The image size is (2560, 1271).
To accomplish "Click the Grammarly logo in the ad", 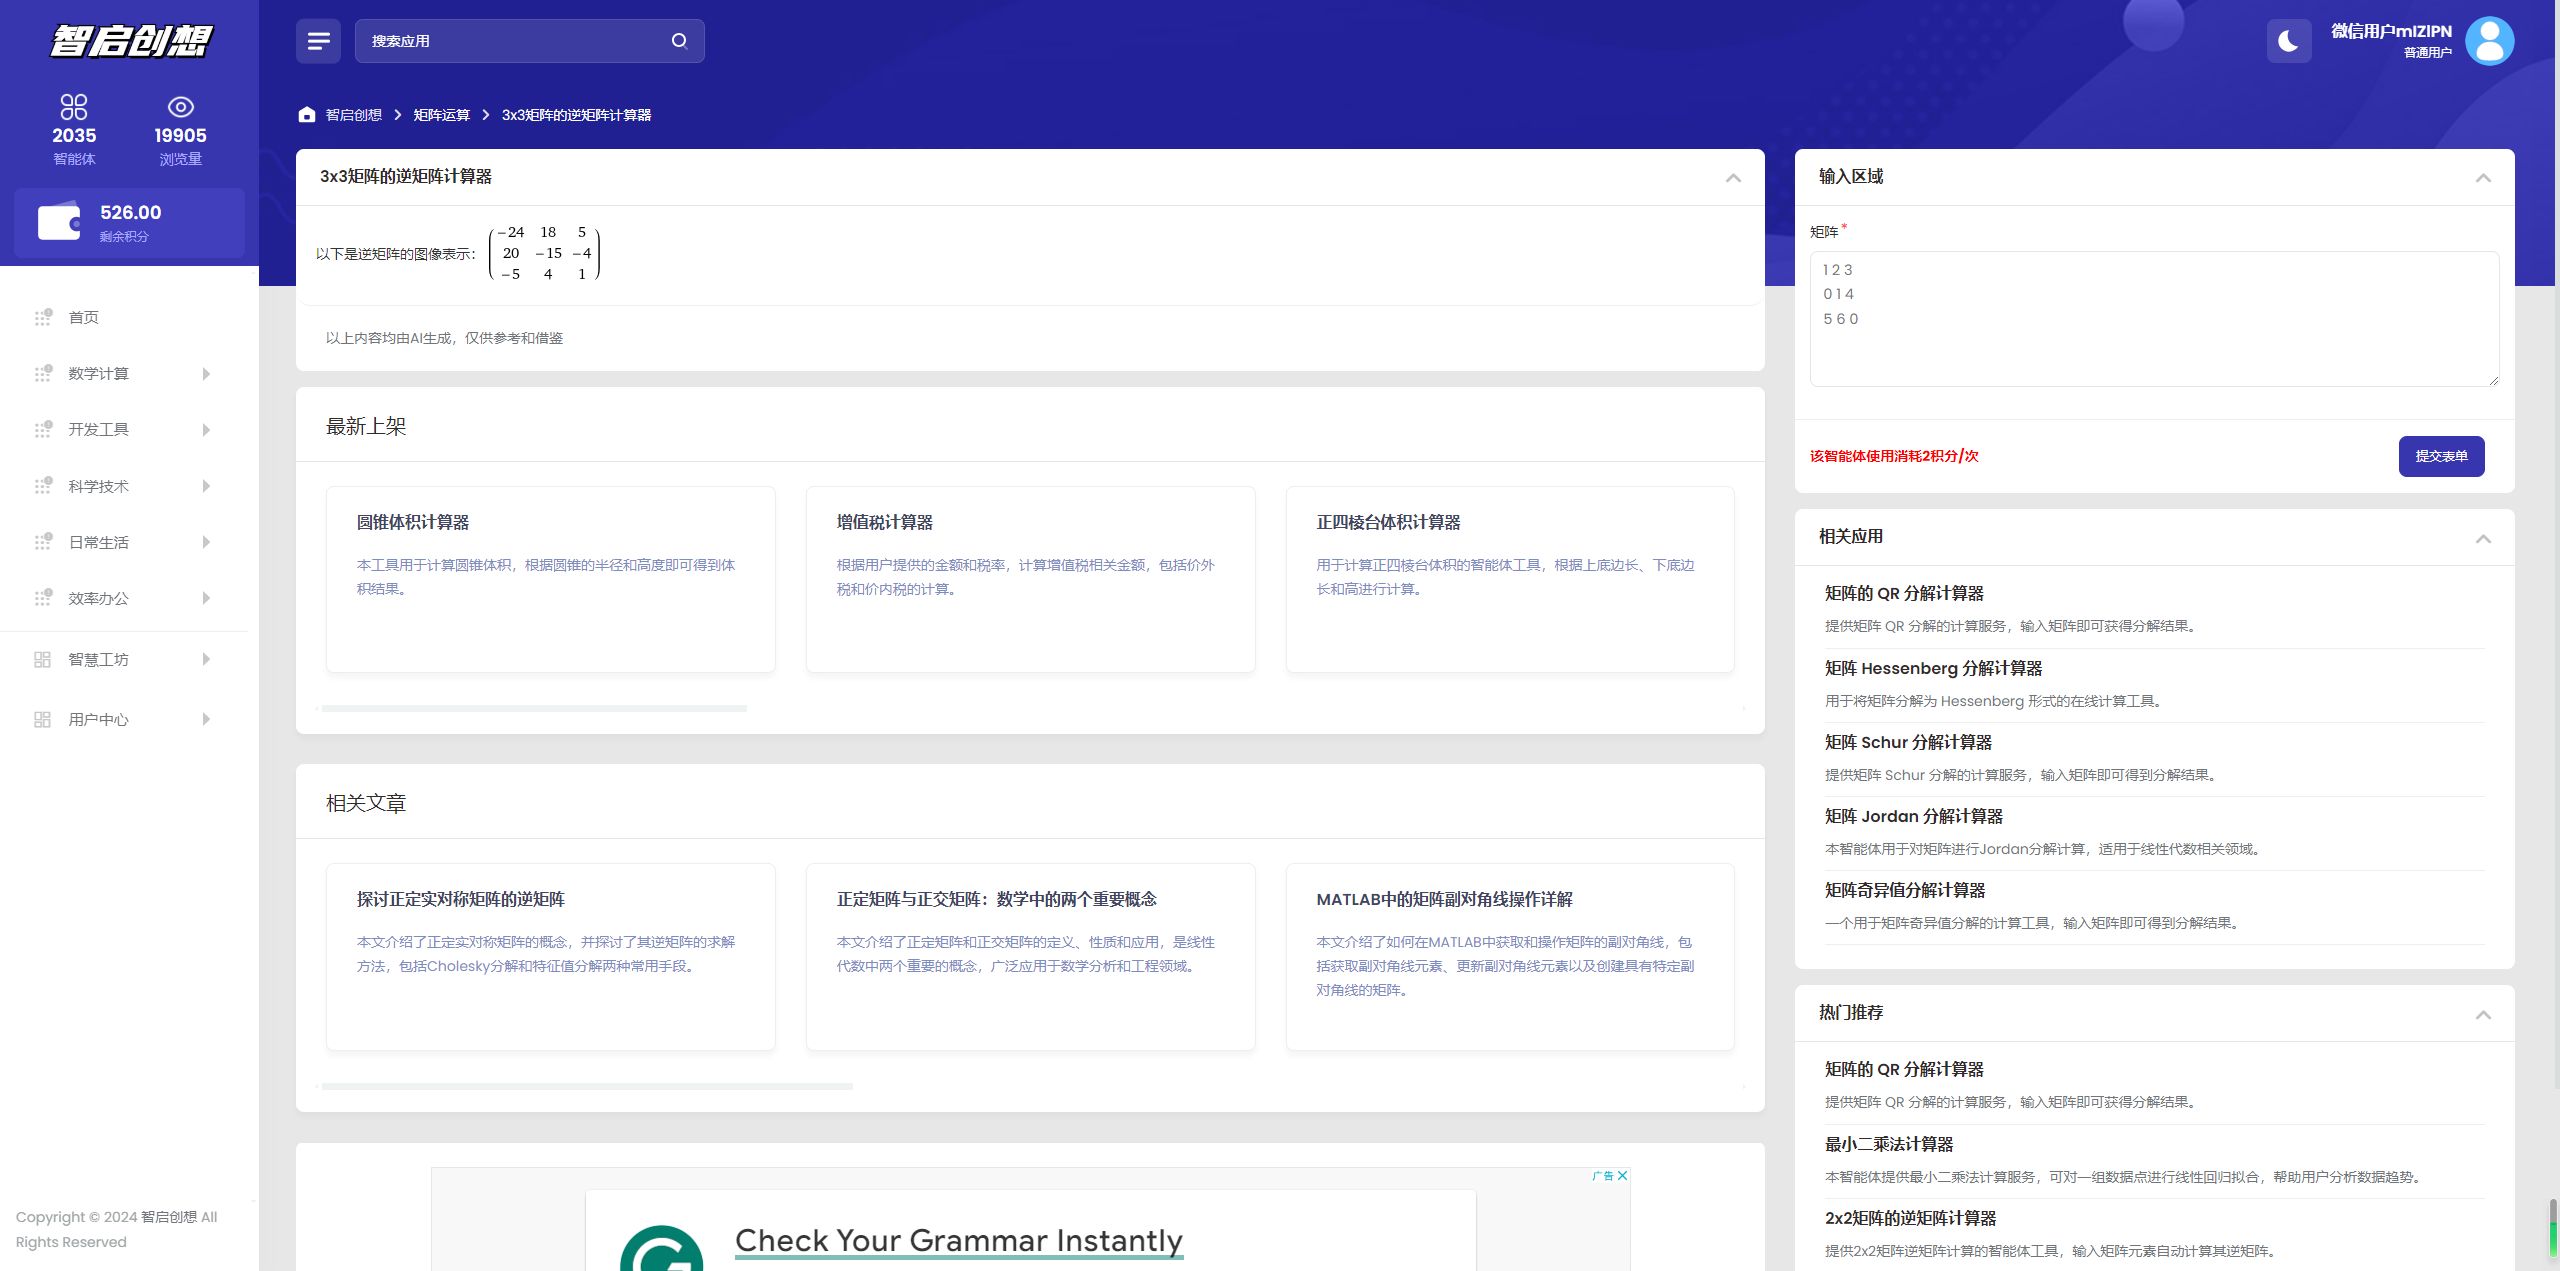I will point(661,1248).
